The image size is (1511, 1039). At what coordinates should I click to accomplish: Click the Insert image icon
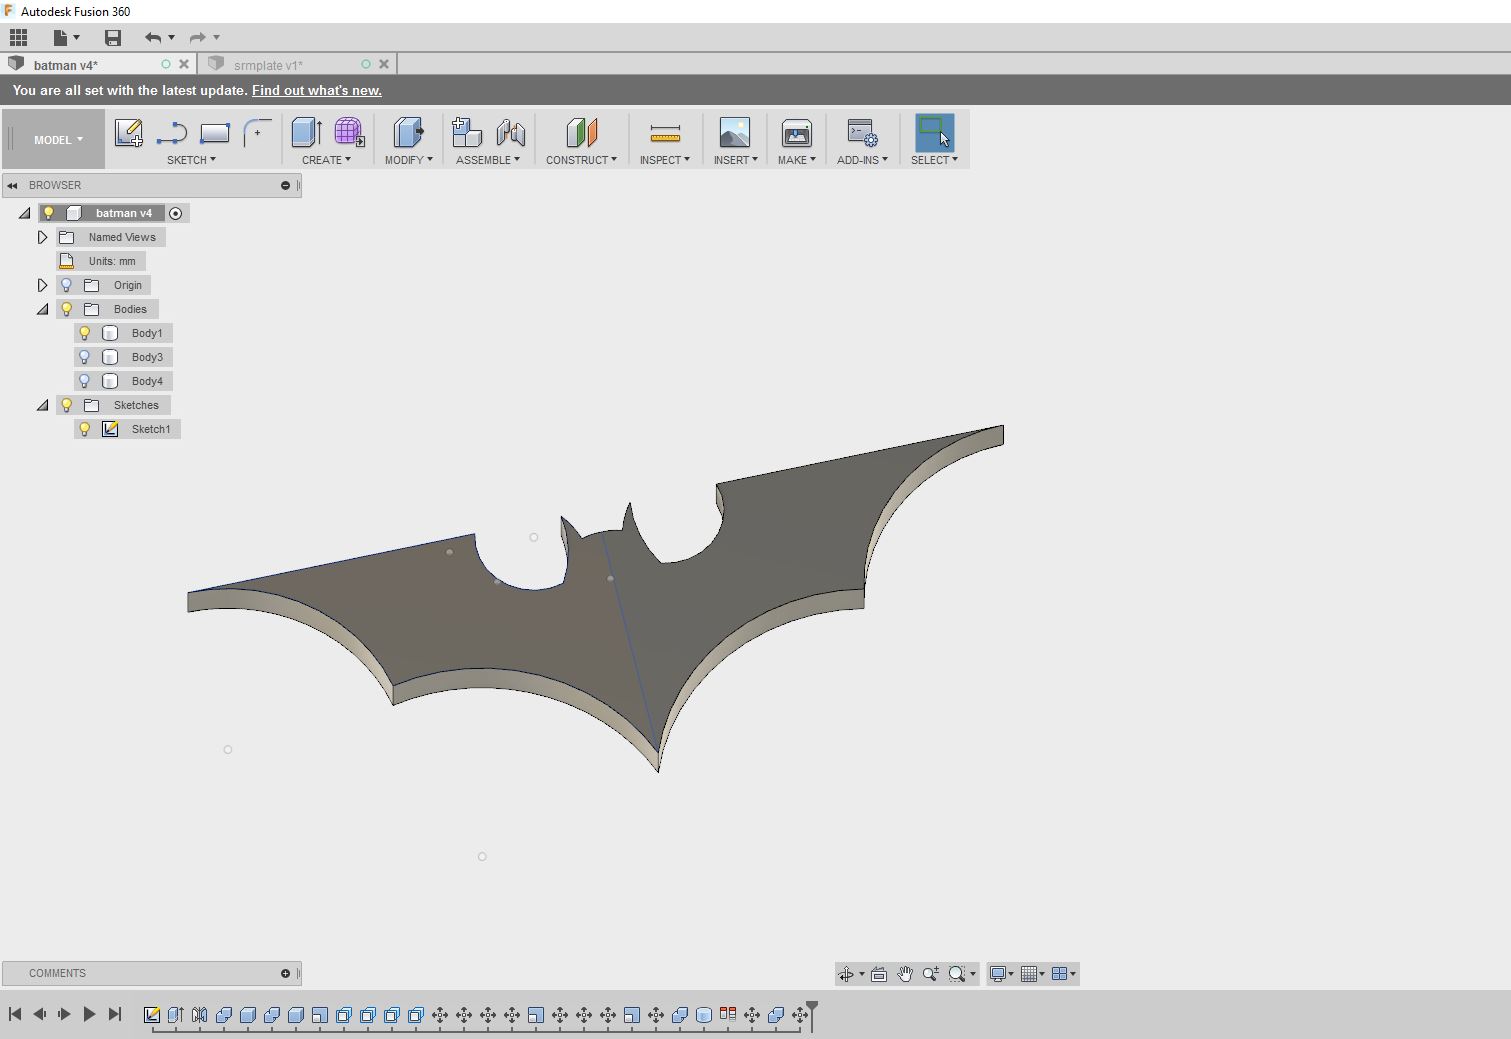(x=735, y=133)
